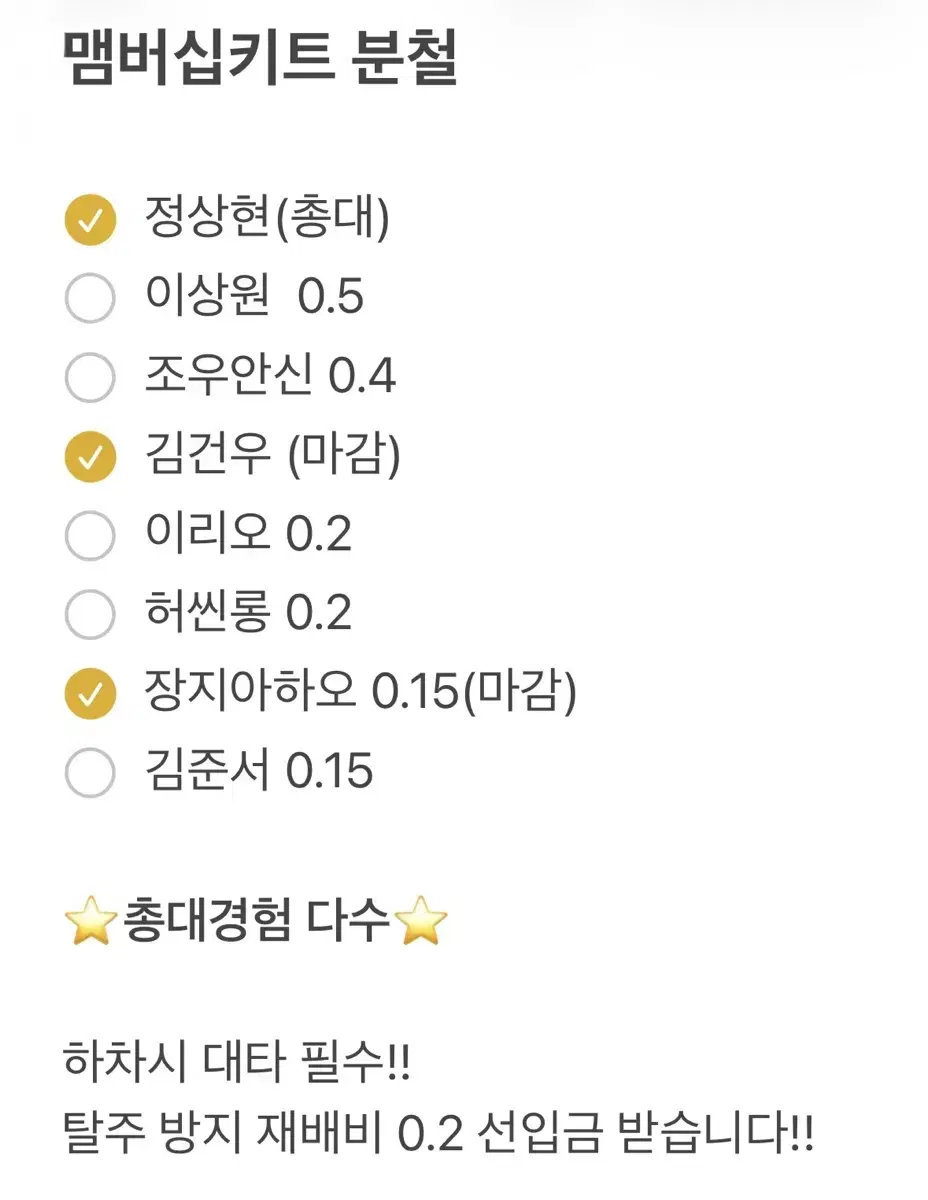This screenshot has width=928, height=1200.
Task: Click the 김준서 0.15 item text
Action: [x=259, y=771]
